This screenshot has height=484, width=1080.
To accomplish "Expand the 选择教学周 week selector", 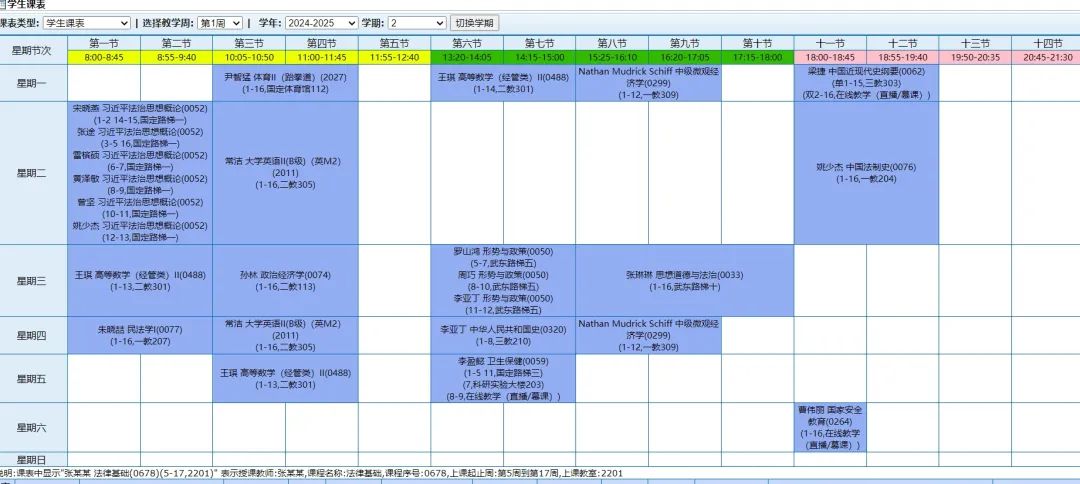I will click(219, 23).
